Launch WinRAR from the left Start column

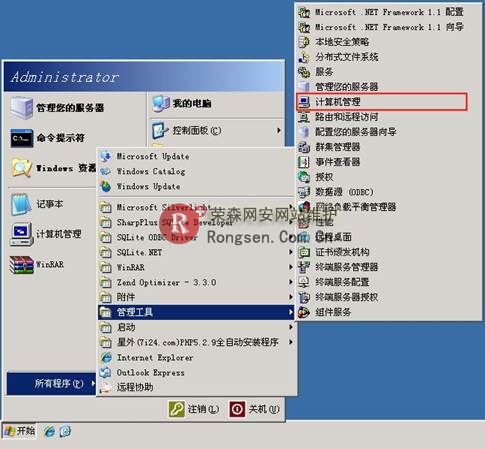point(37,265)
